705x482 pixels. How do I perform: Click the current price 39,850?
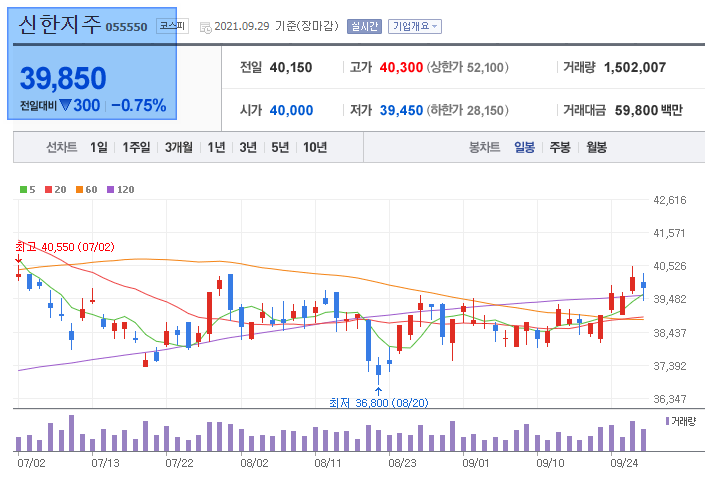(x=63, y=78)
